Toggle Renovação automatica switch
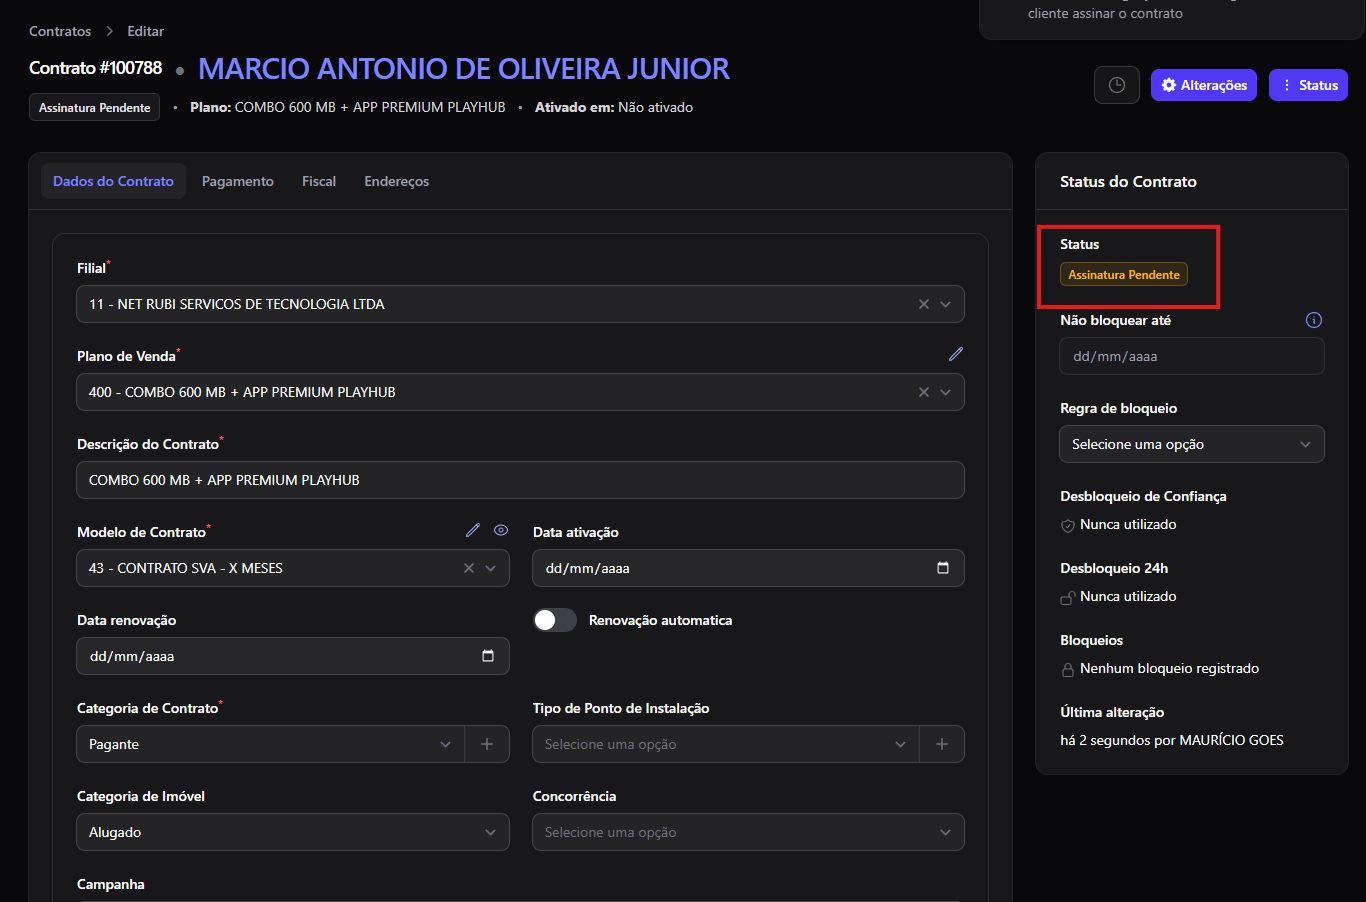Image resolution: width=1366 pixels, height=902 pixels. pyautogui.click(x=555, y=620)
